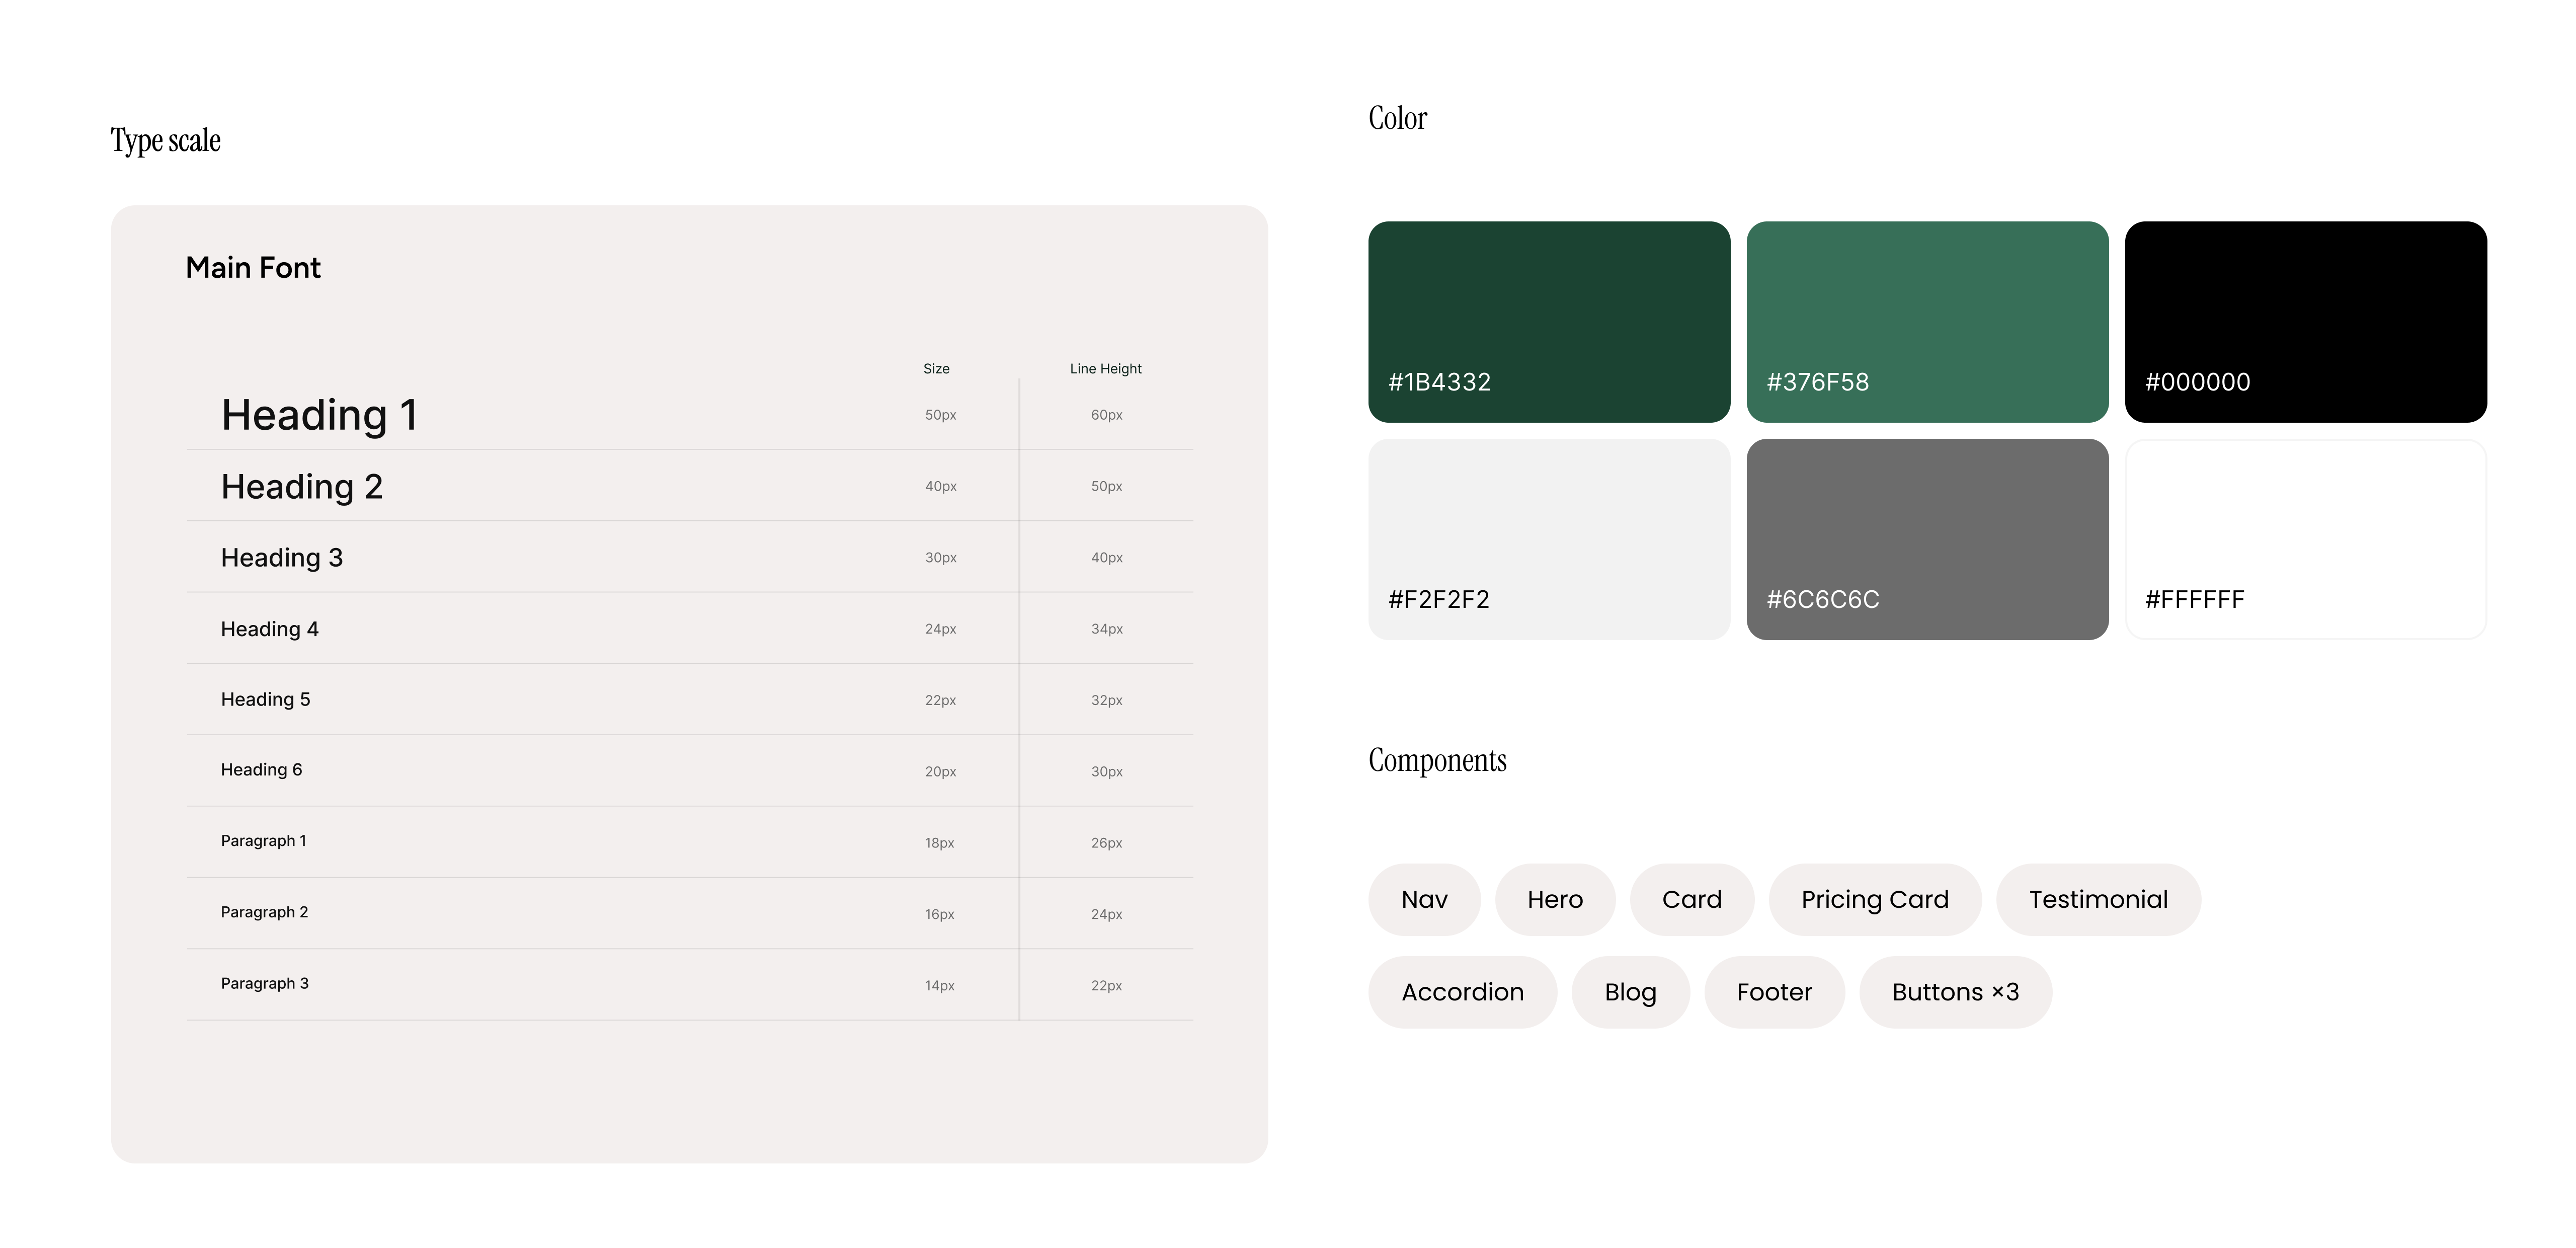Click the Card component pill
The image size is (2576, 1248).
point(1692,900)
